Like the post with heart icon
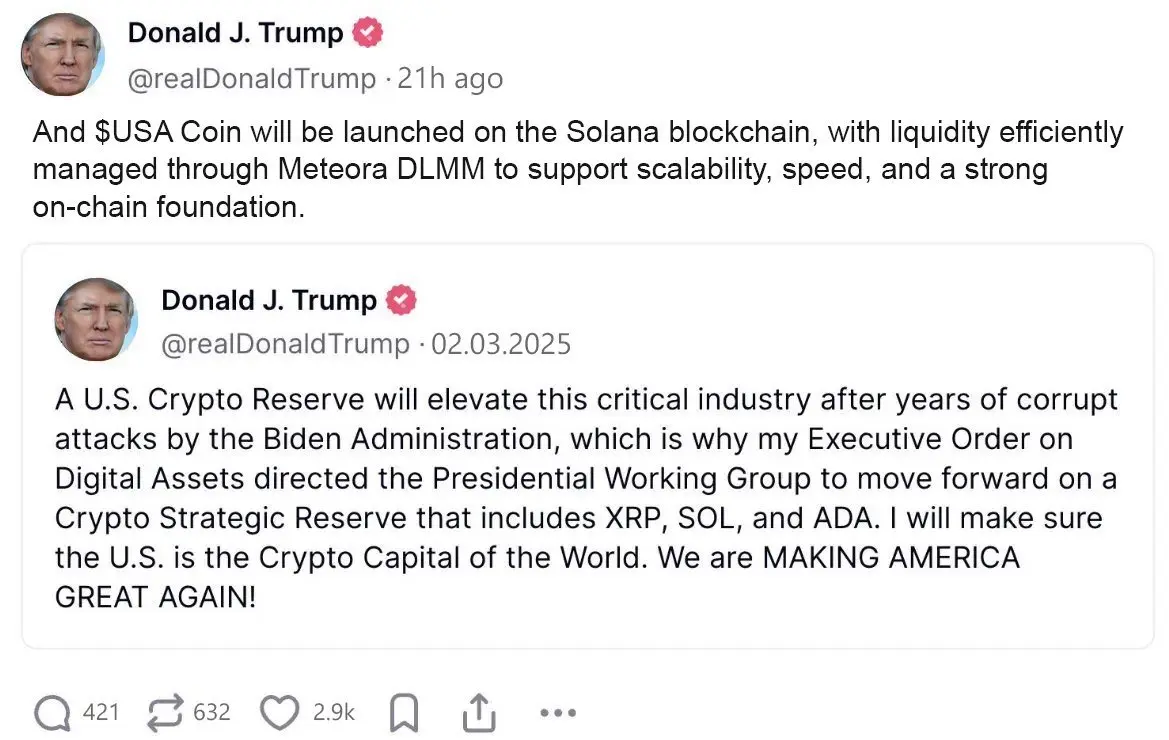Image resolution: width=1169 pixels, height=740 pixels. tap(279, 713)
